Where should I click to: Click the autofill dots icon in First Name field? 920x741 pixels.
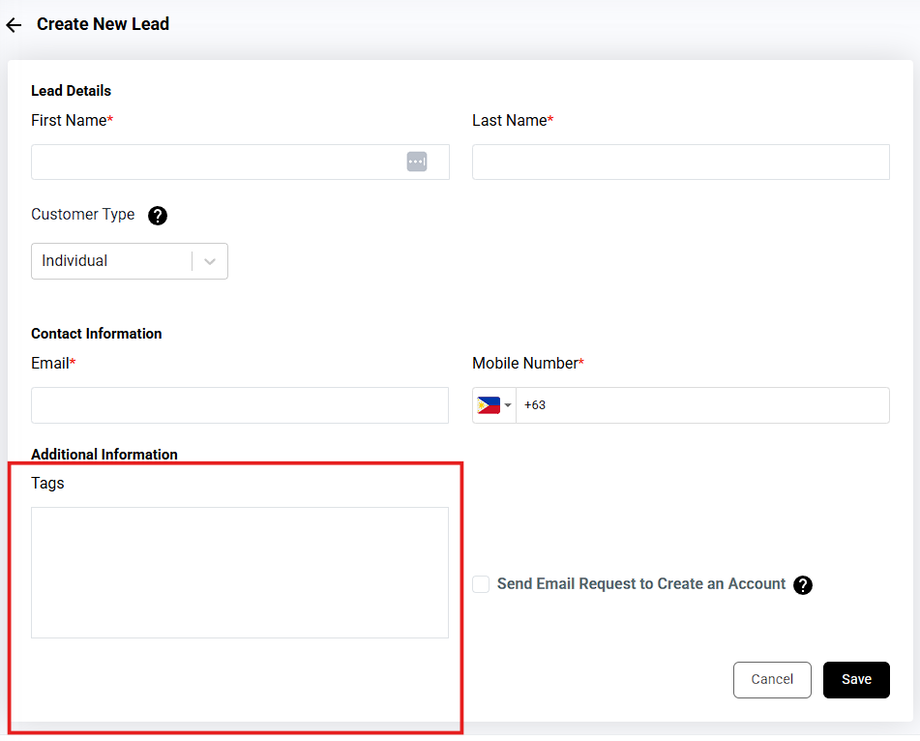[x=417, y=161]
